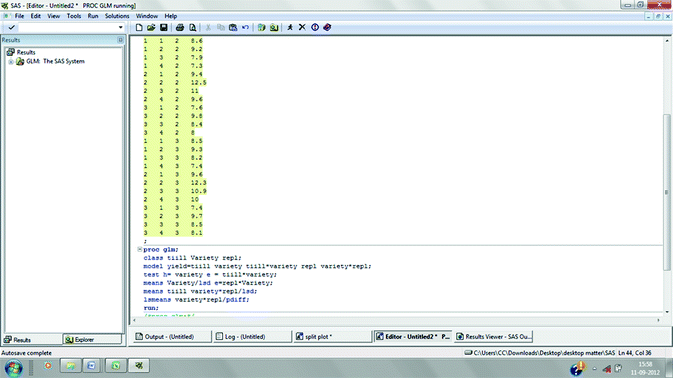Select the Editor - Untitled2 window tab
673x378 pixels.
pos(413,337)
